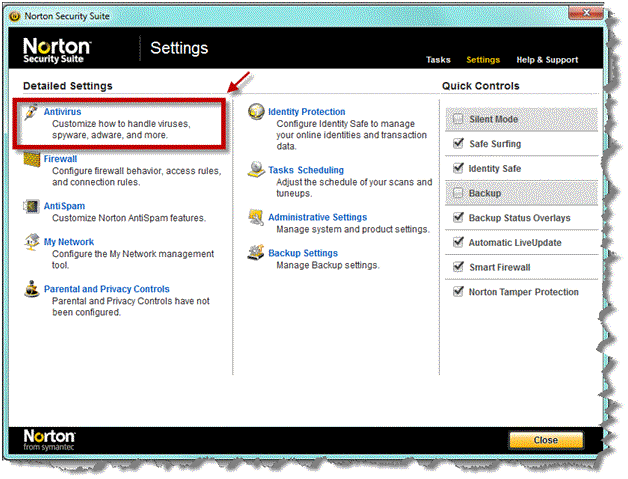Click the yellow Close button
Image resolution: width=628 pixels, height=479 pixels.
point(546,440)
